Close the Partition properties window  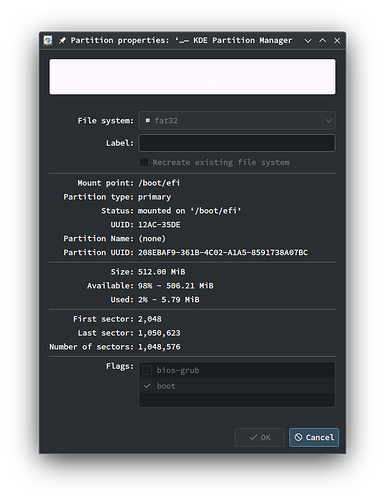click(x=337, y=40)
